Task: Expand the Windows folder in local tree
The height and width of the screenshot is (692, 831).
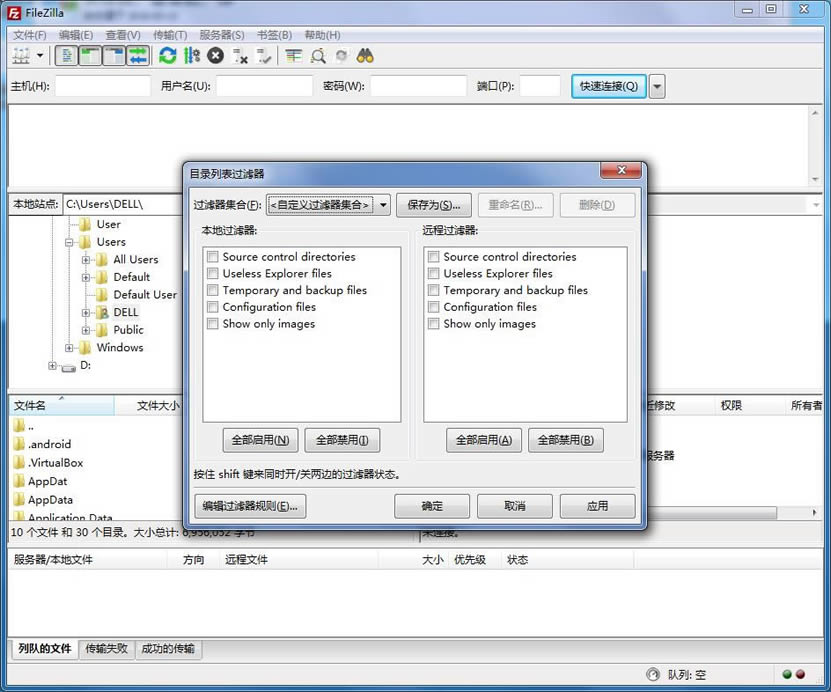Action: coord(70,348)
